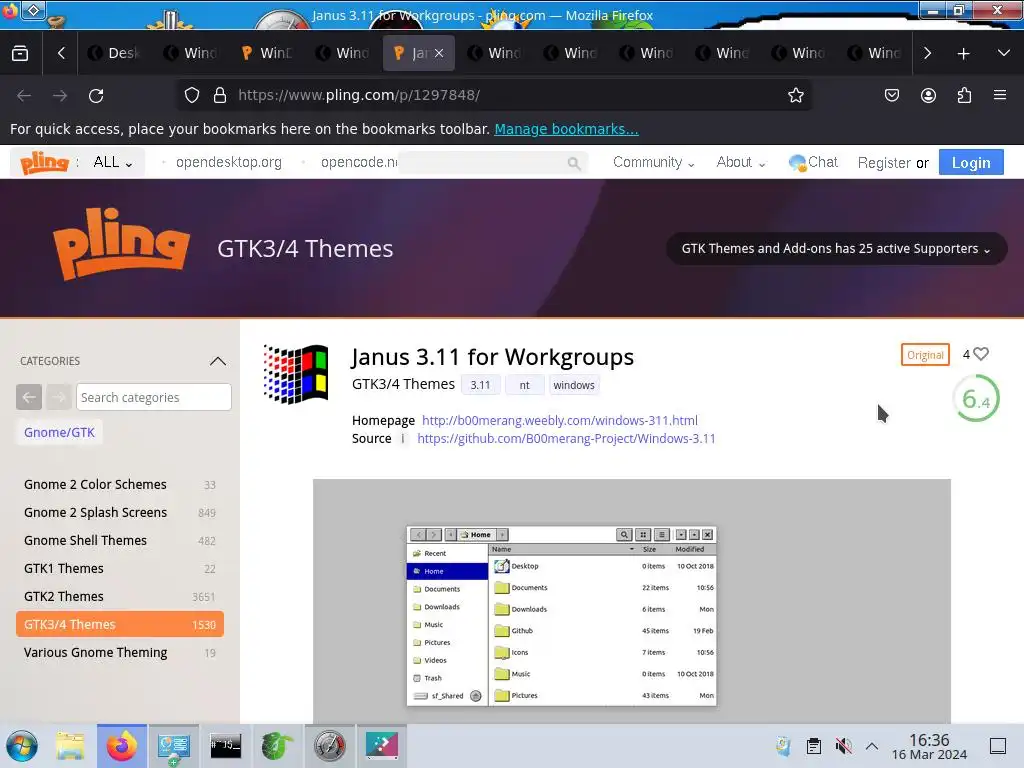Click large Pling logo in banner
This screenshot has width=1024, height=768.
(x=121, y=244)
